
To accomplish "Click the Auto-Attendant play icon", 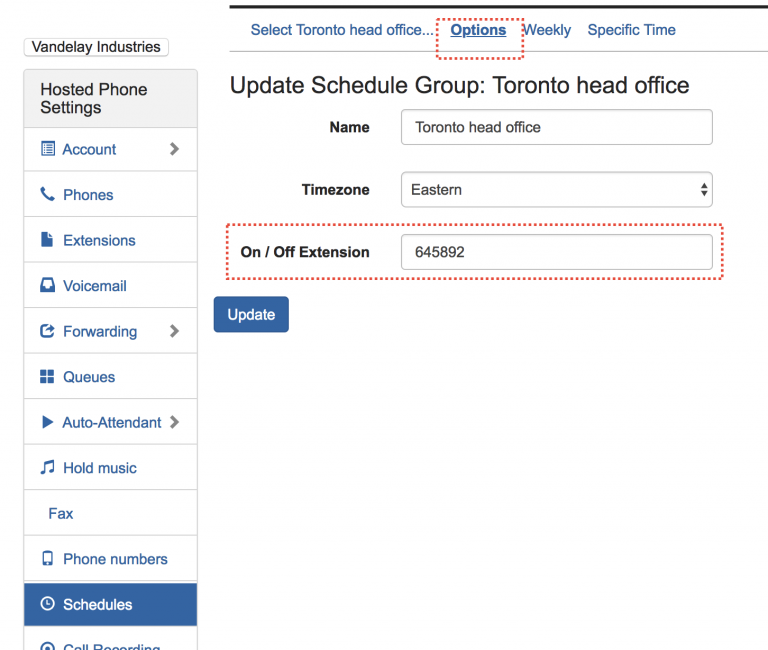I will point(47,422).
